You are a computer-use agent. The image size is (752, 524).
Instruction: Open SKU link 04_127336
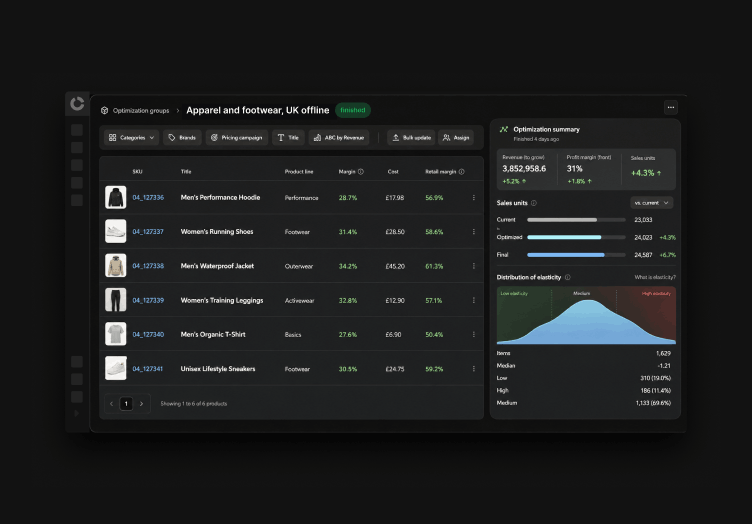[148, 198]
